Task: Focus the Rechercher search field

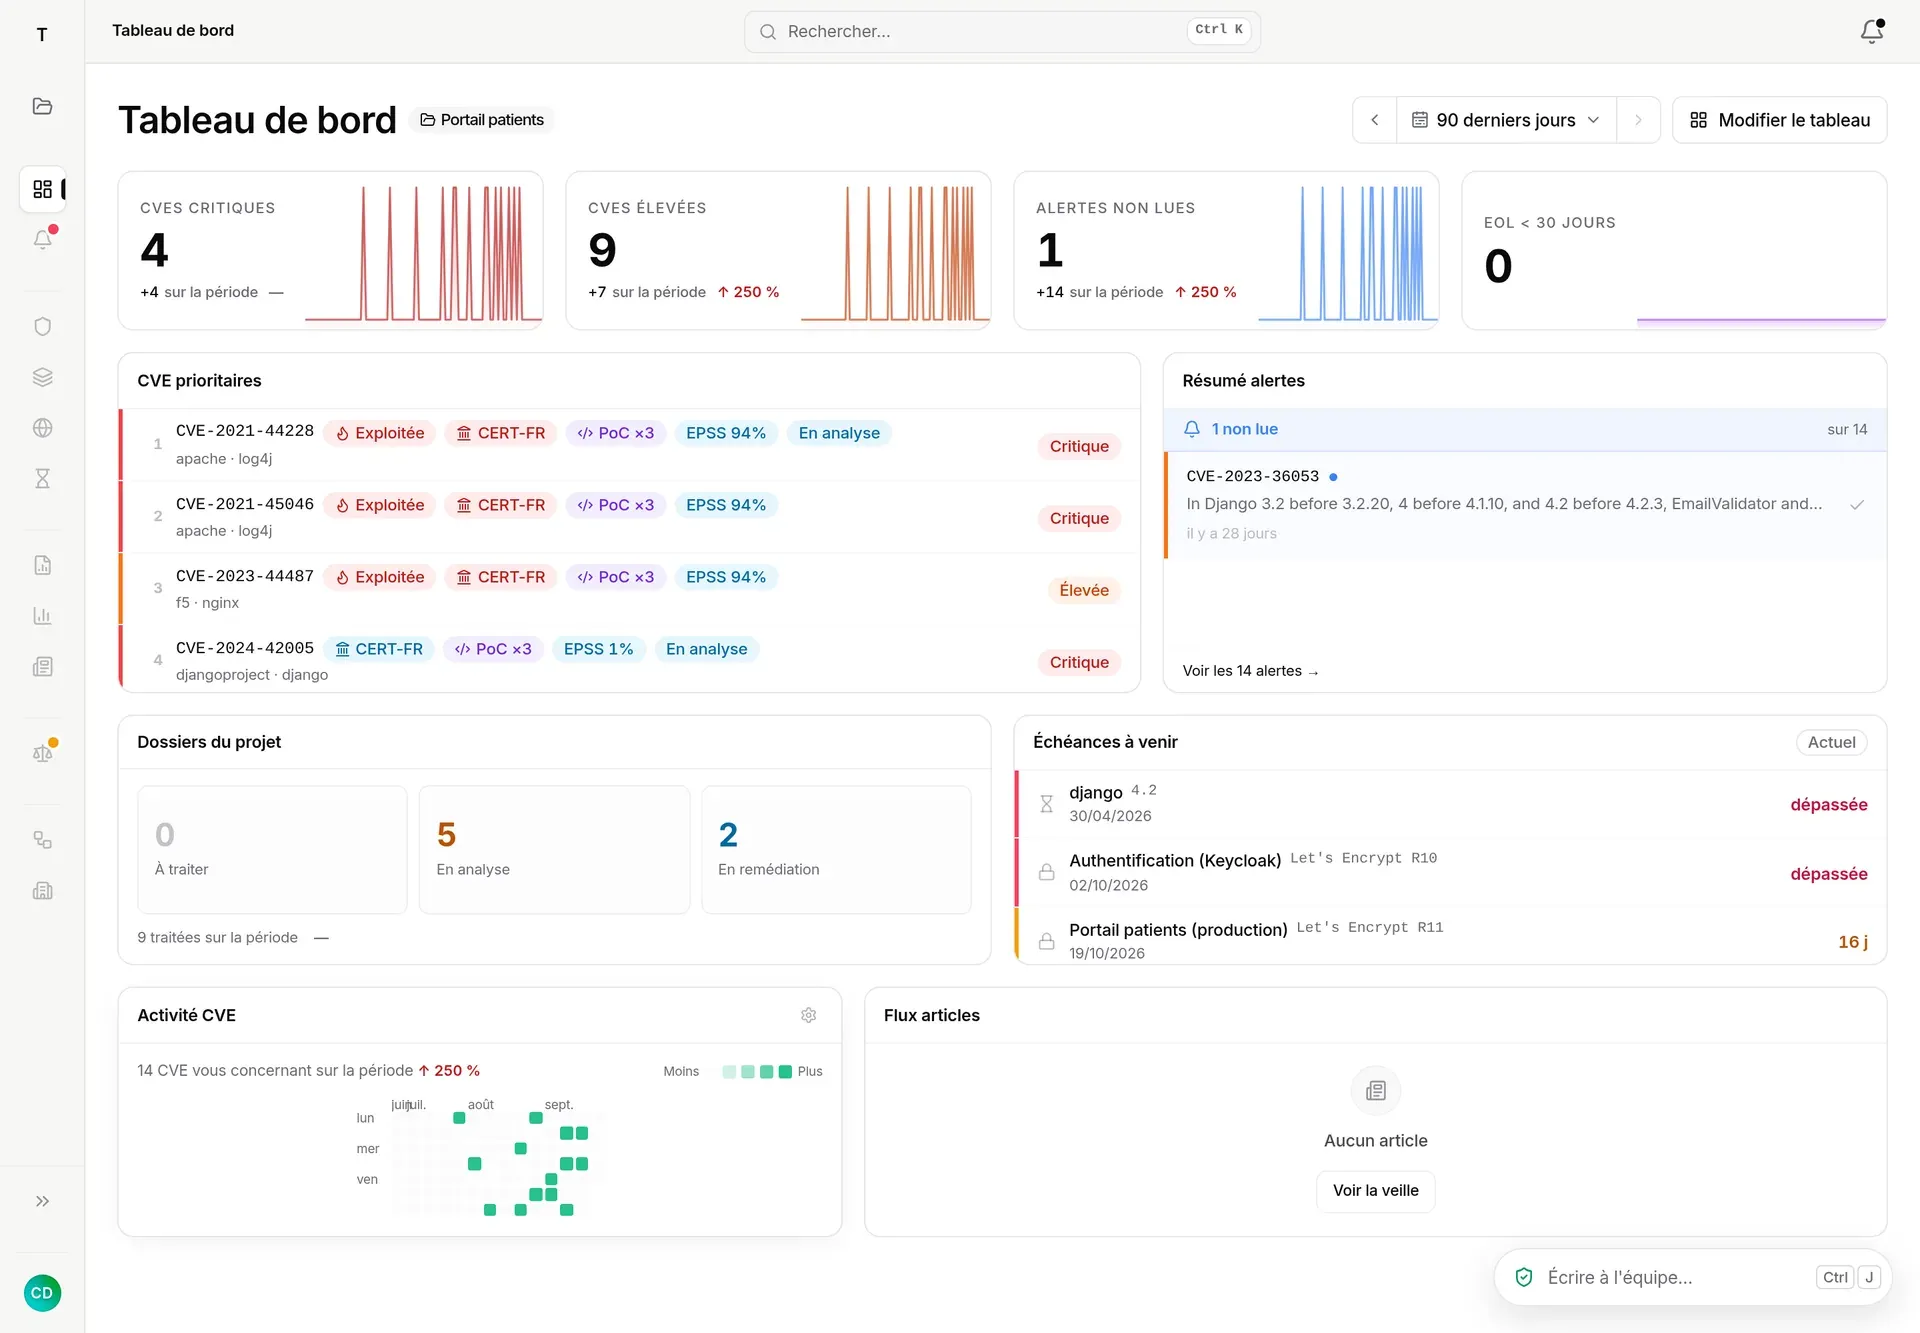Action: point(1002,31)
